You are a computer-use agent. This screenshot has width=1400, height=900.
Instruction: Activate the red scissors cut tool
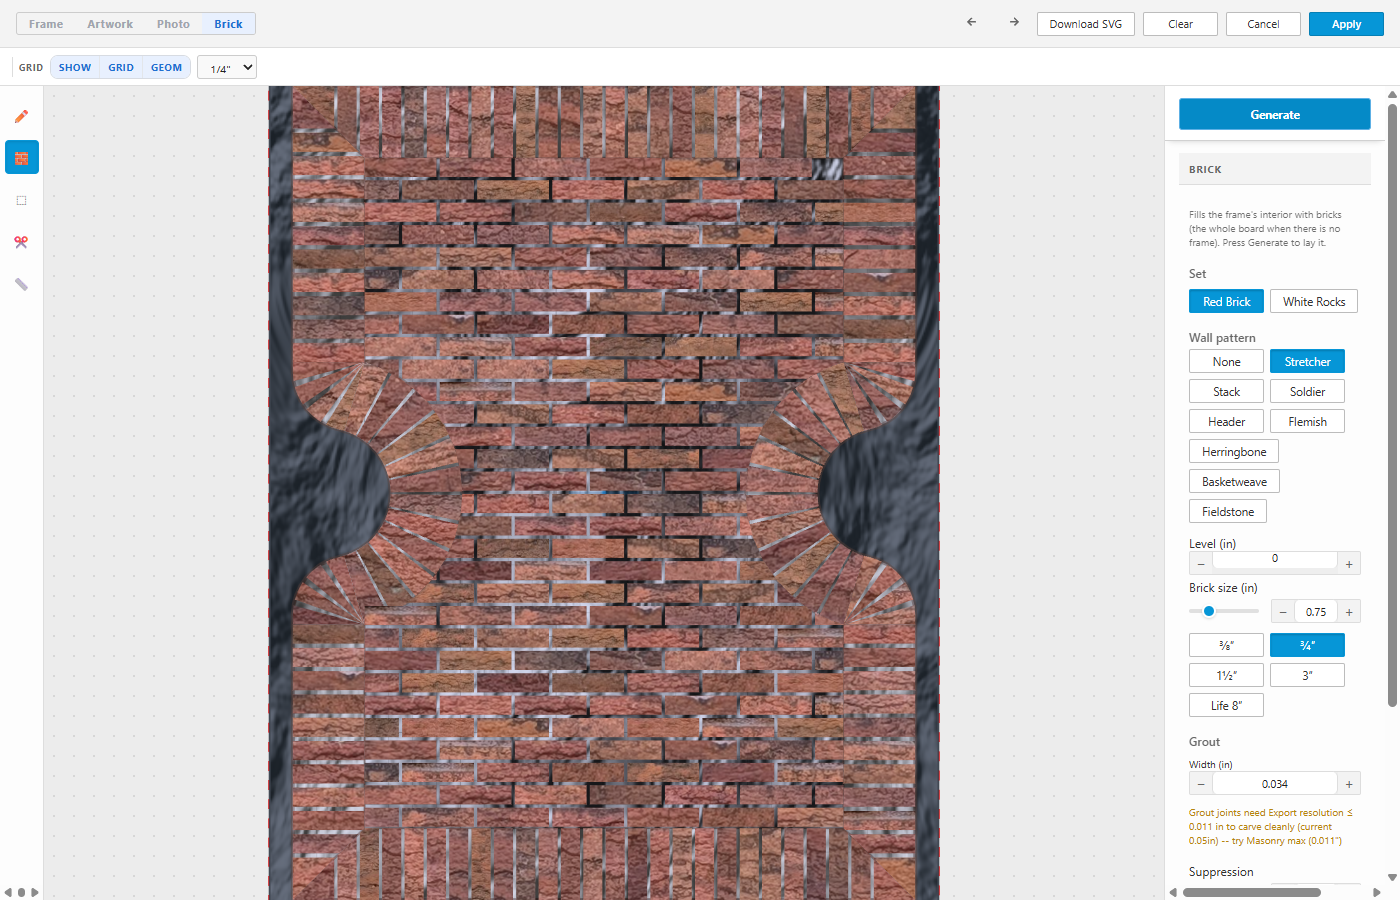(21, 242)
